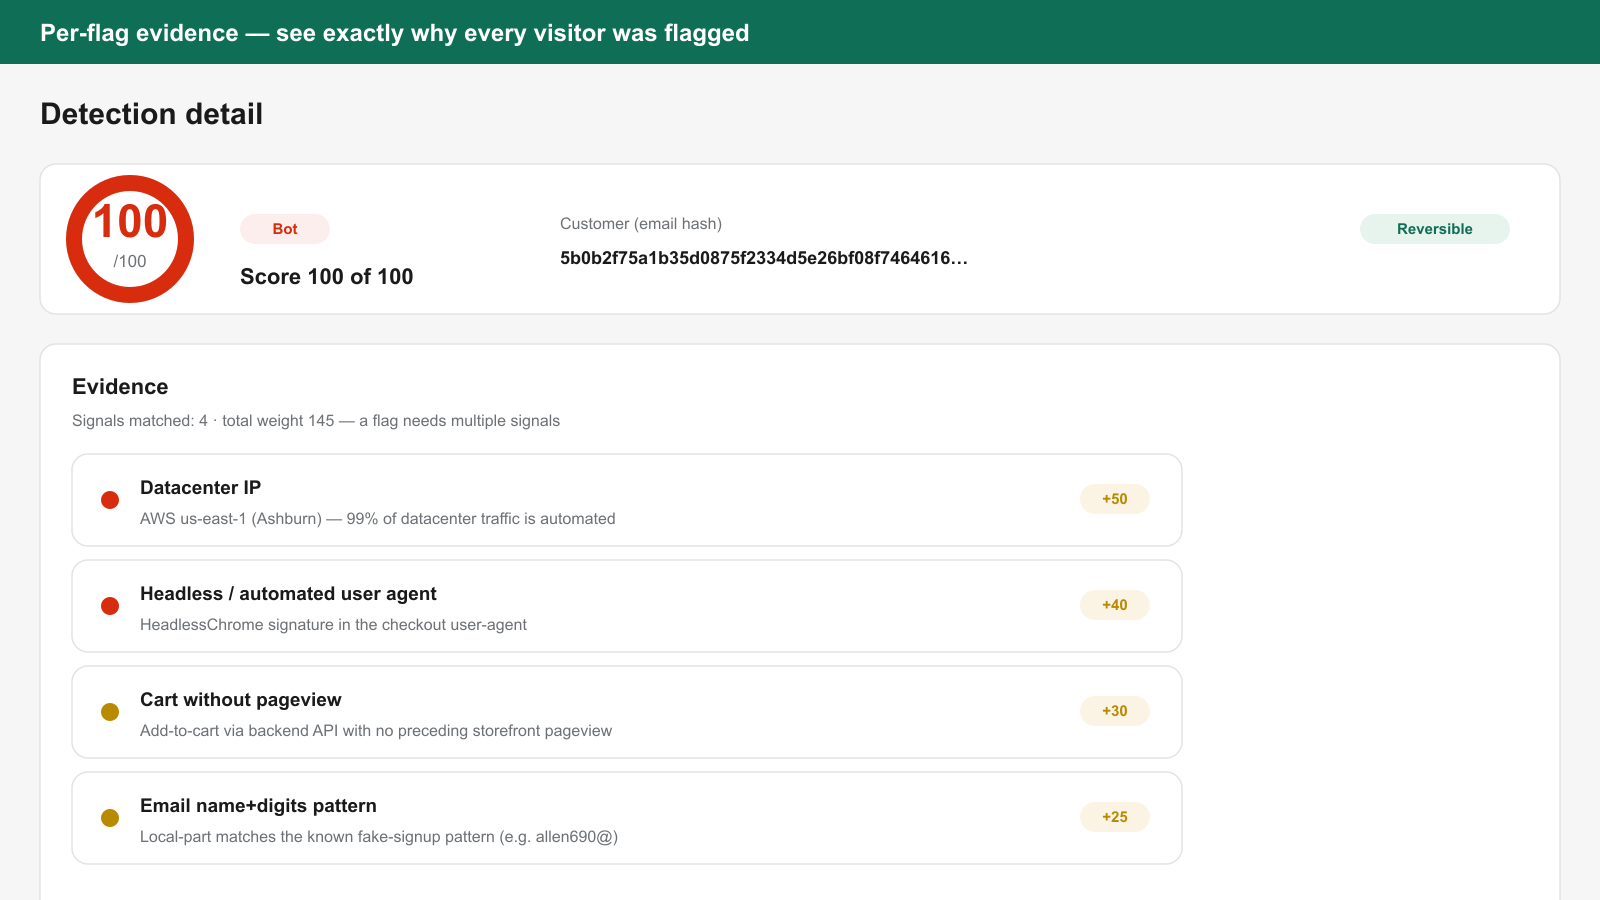Select the Cart without pageview evidence title
The image size is (1600, 900).
coord(241,700)
